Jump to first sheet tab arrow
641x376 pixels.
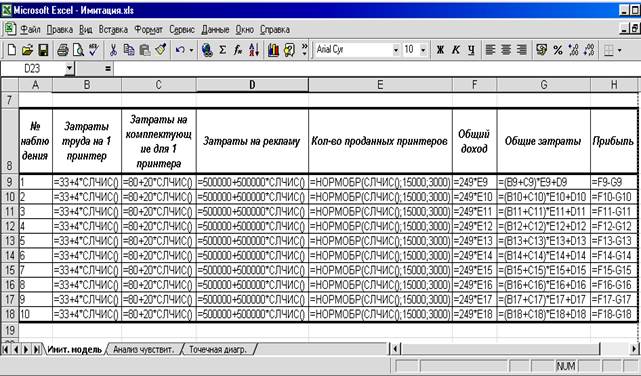[6, 349]
